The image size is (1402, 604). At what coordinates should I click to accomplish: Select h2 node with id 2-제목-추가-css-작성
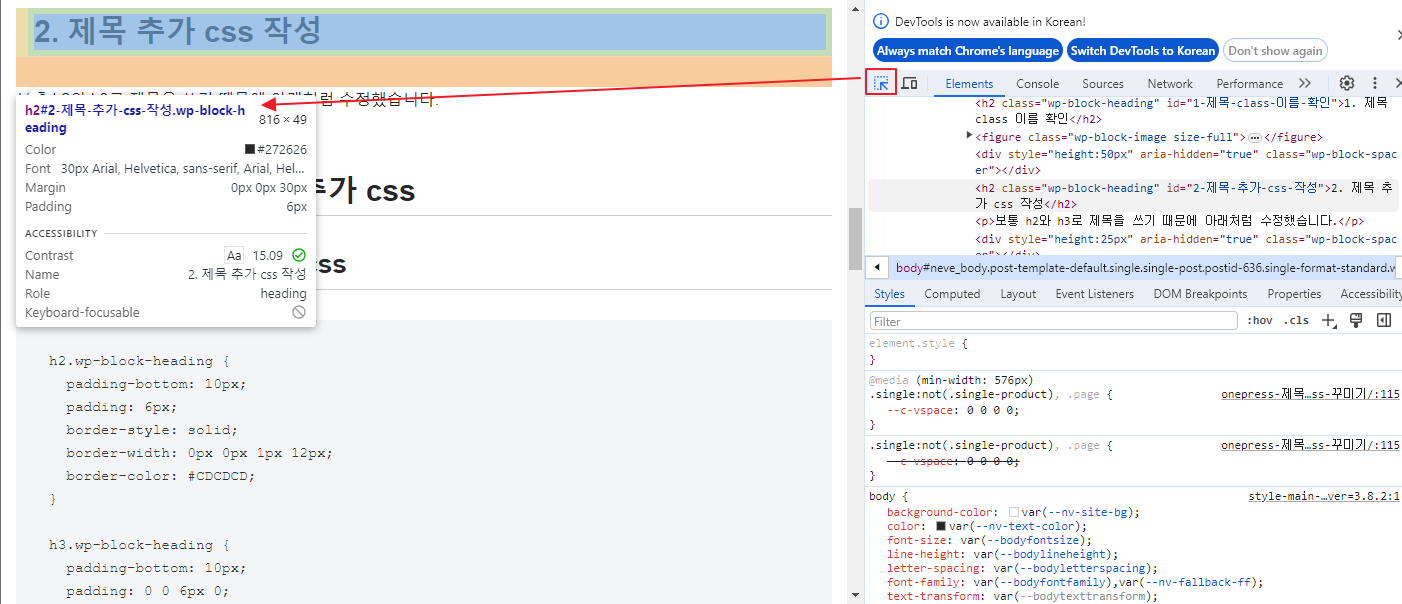point(1132,195)
